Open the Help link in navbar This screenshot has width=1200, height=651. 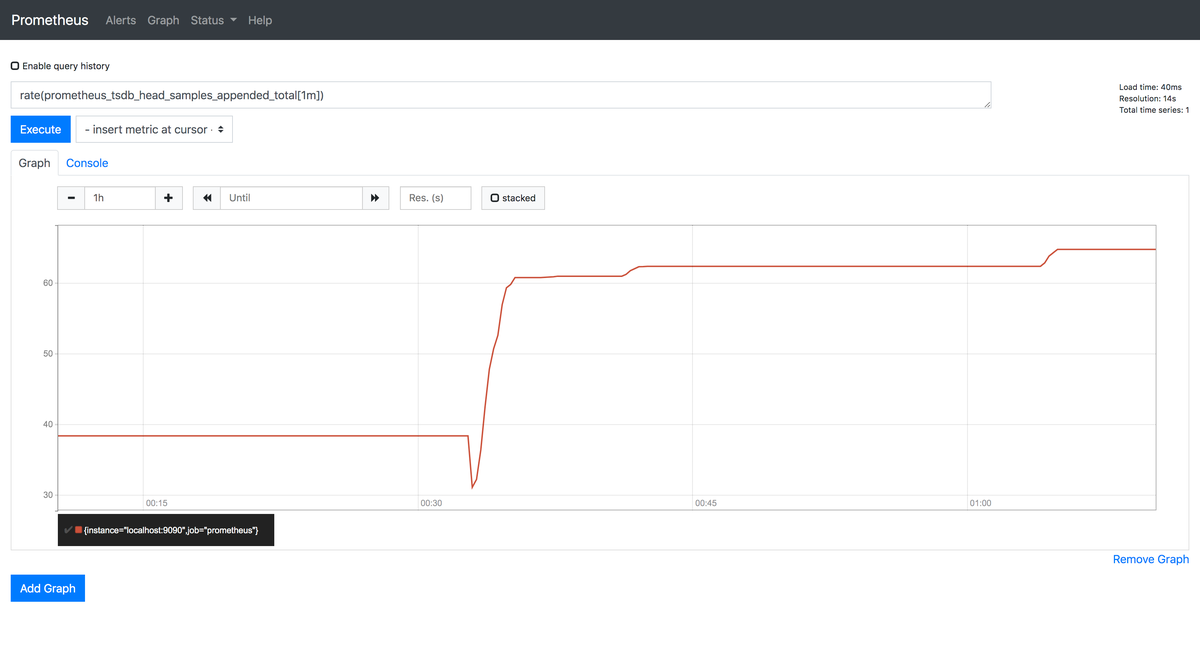(260, 20)
